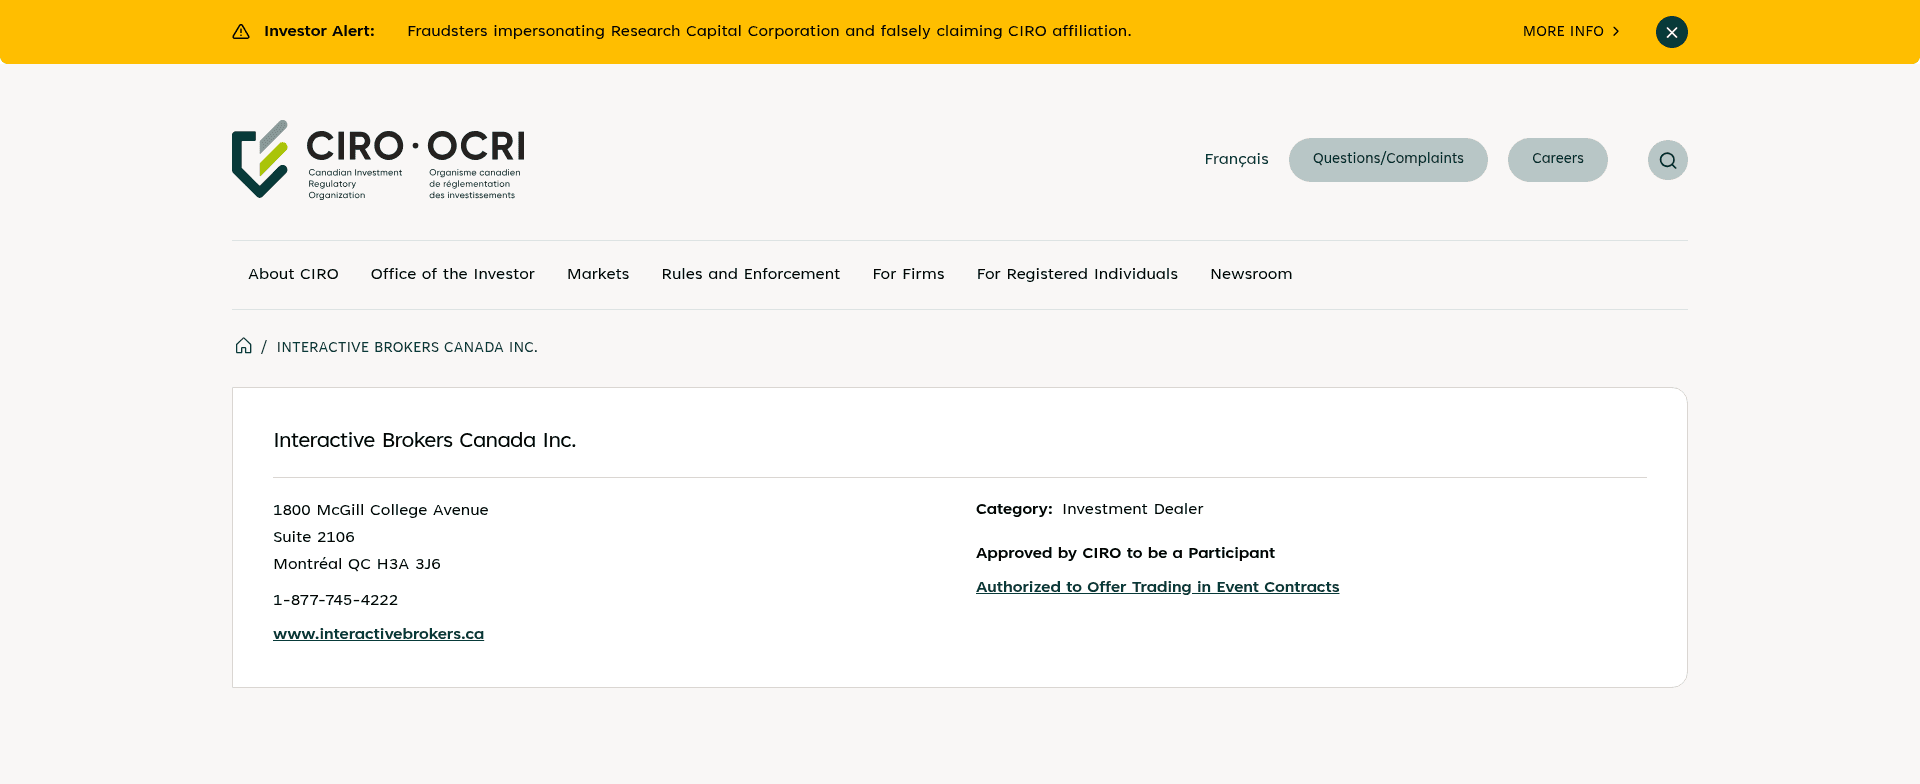Open the Office of the Investor menu
Screen dimensions: 1920x784
tap(453, 274)
